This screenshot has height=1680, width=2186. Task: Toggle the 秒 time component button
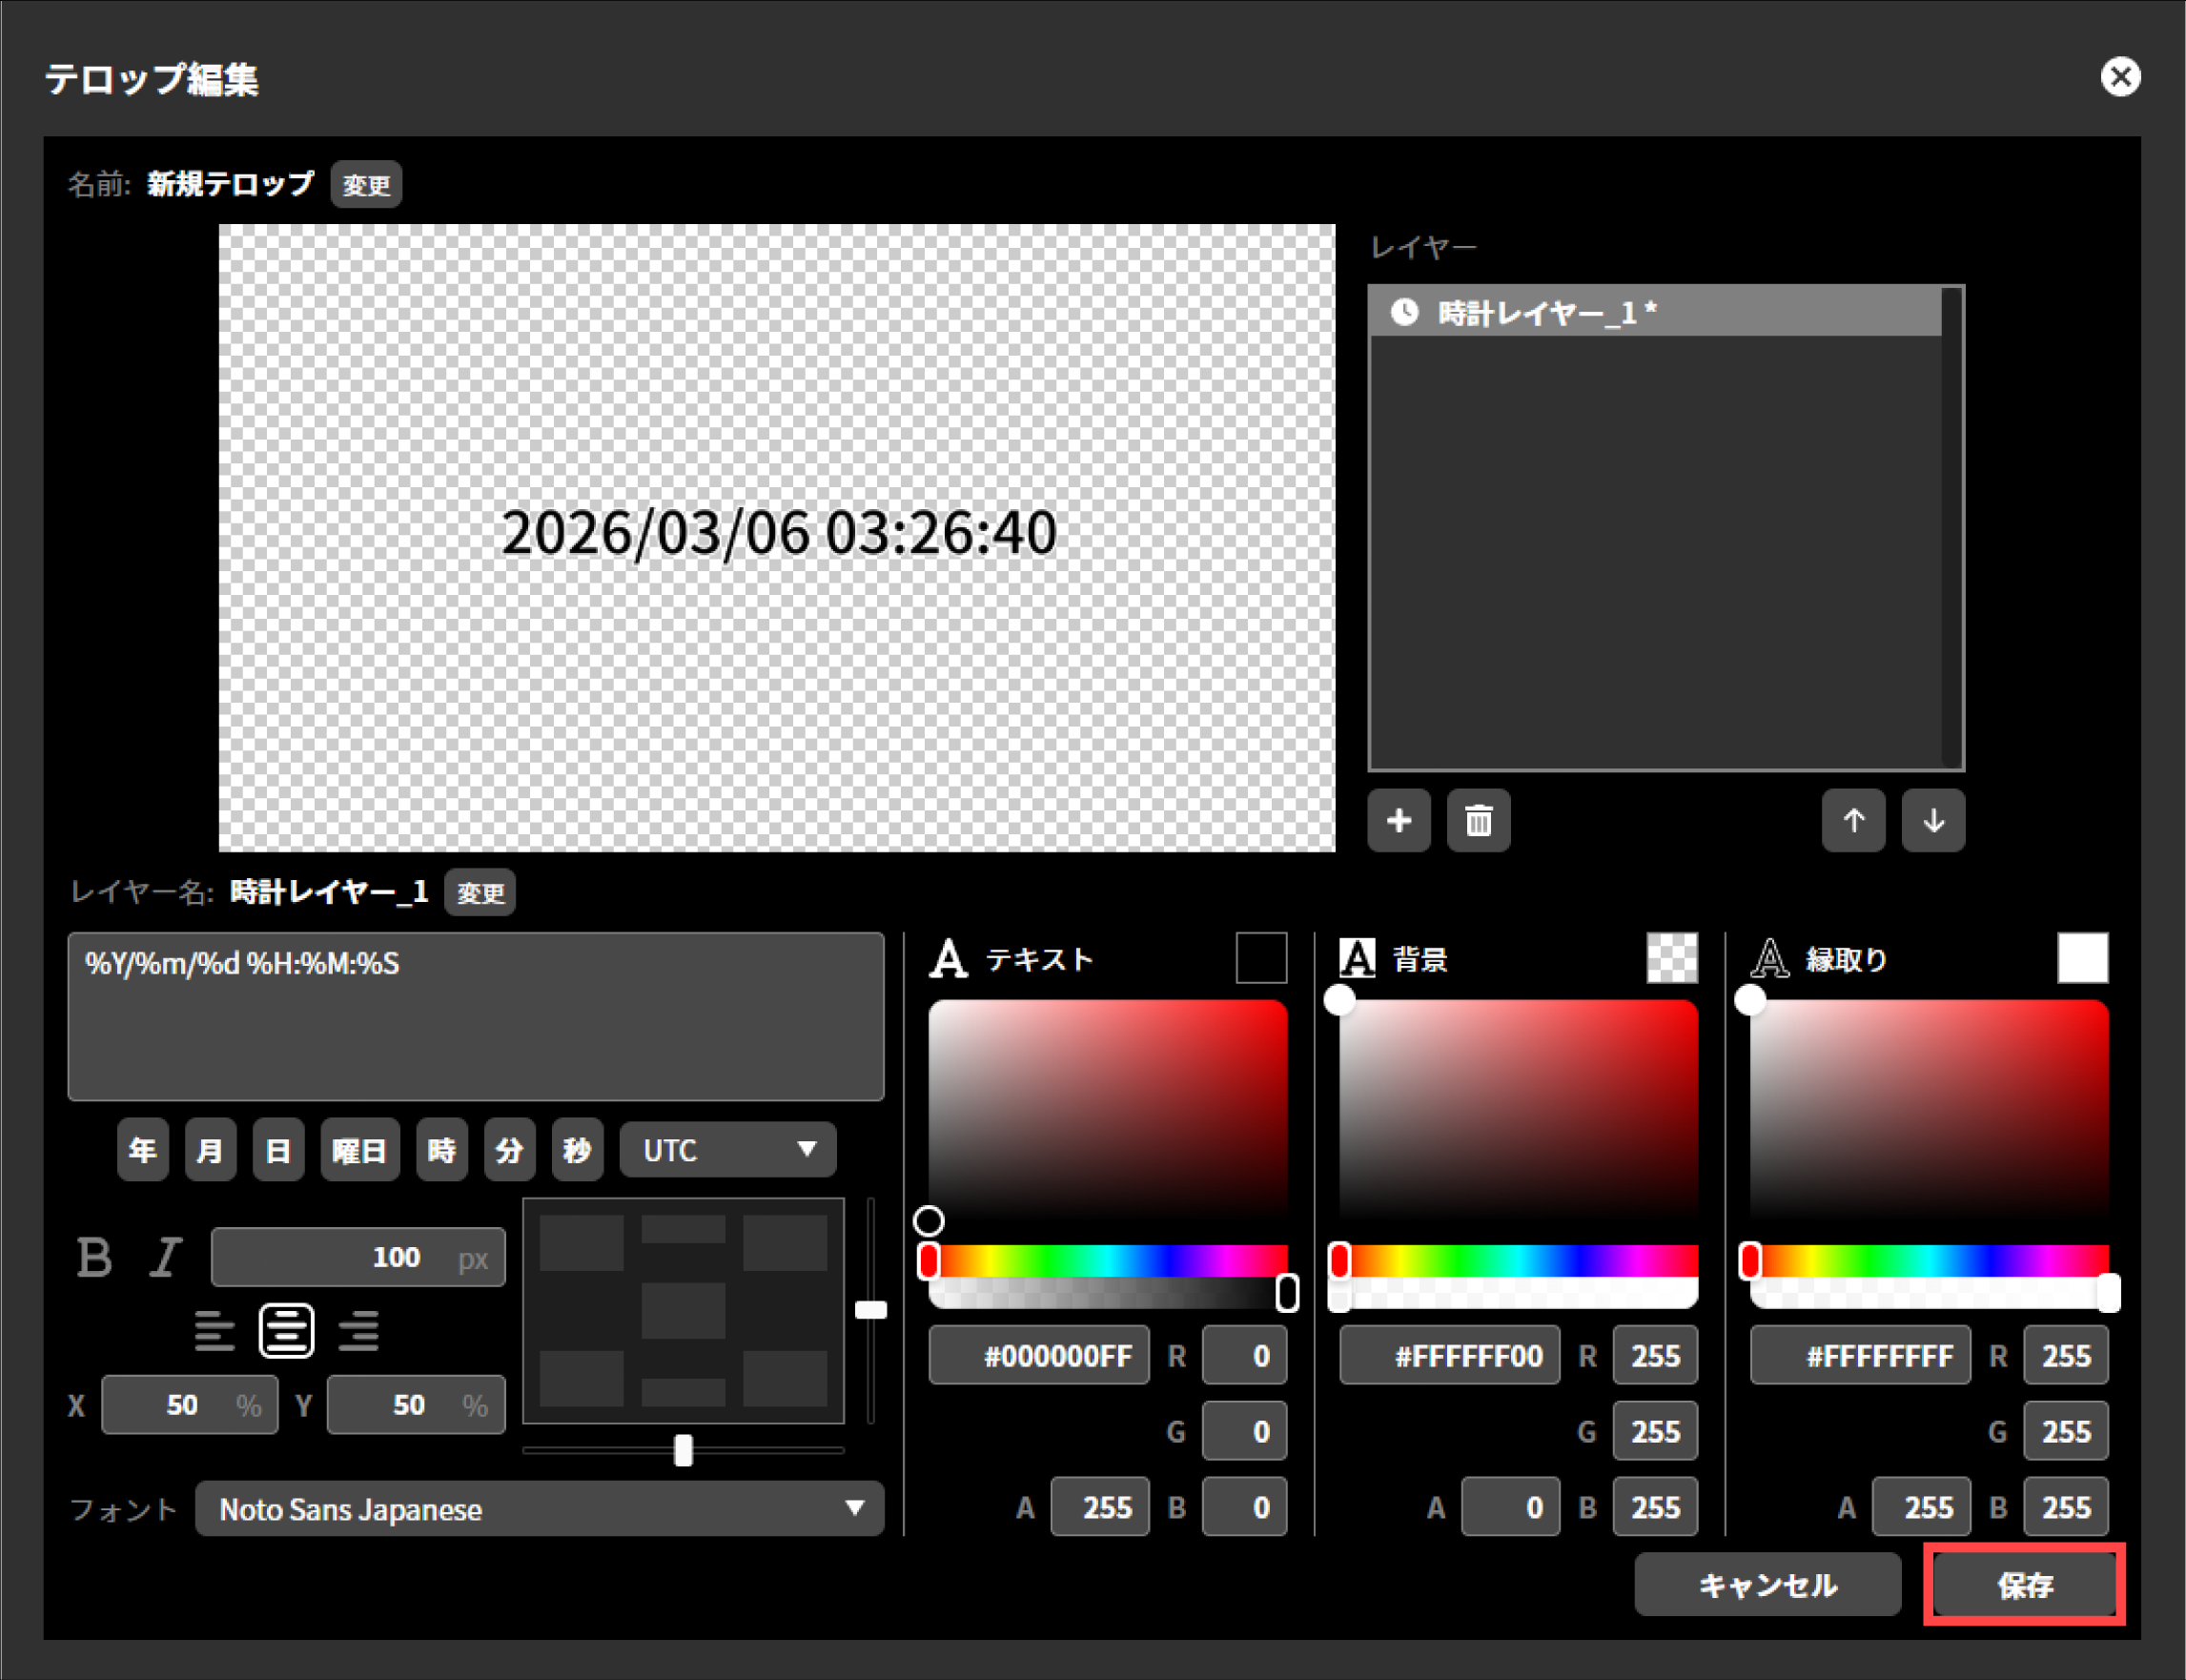coord(577,1149)
